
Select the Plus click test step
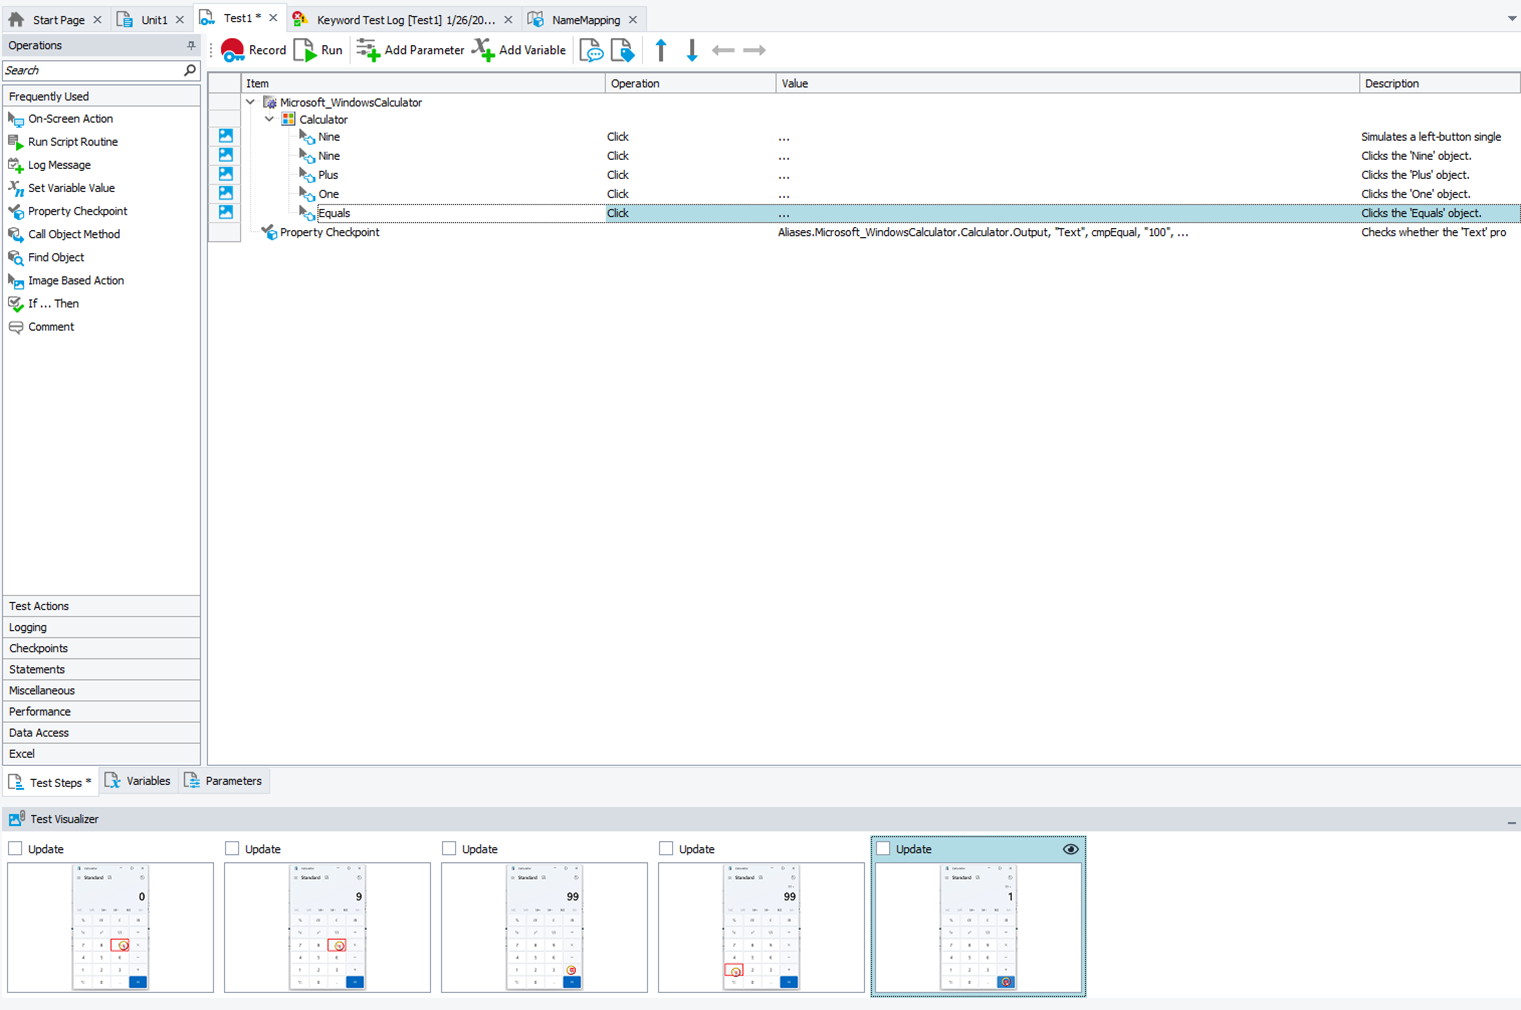pos(328,175)
